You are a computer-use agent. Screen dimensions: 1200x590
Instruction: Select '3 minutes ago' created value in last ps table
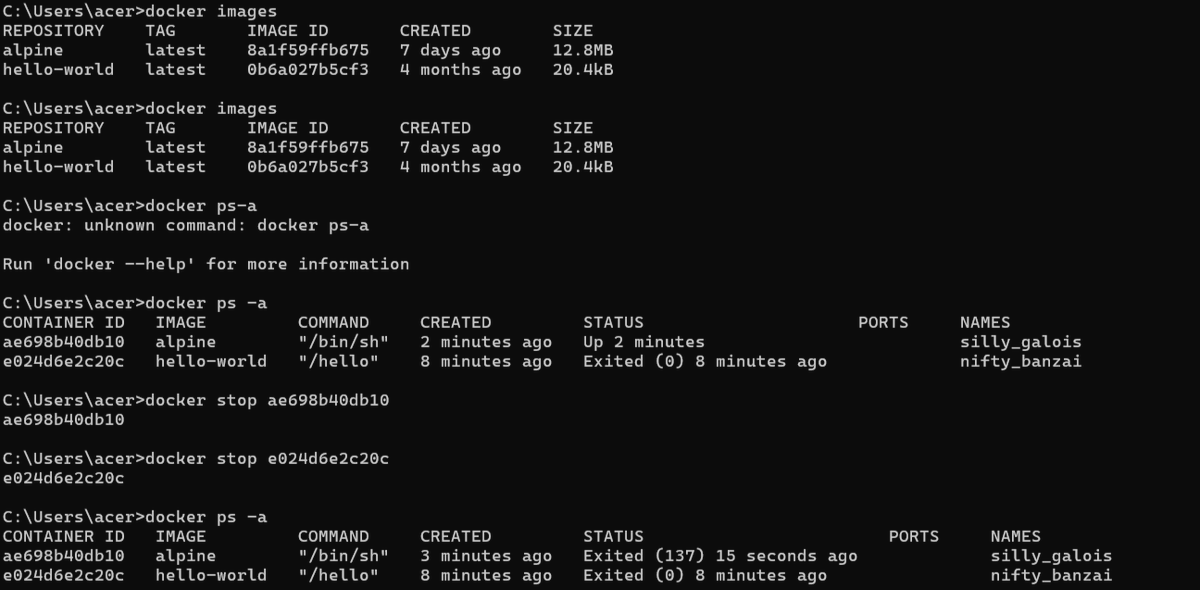click(486, 556)
